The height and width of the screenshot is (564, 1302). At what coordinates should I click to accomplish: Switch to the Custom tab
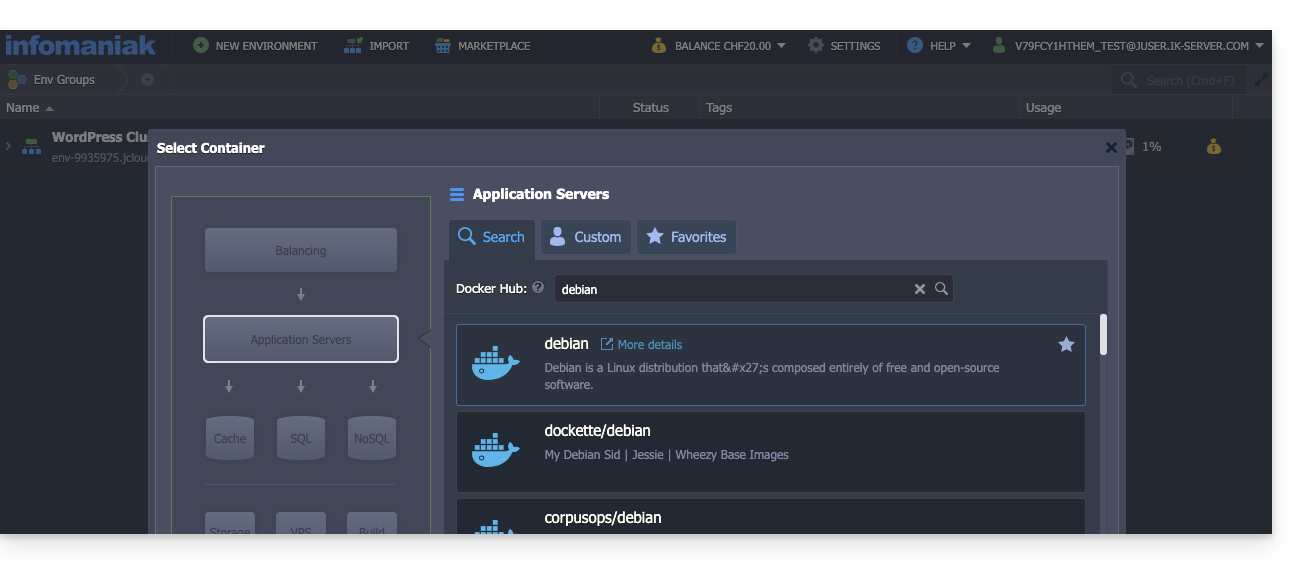[x=586, y=237]
